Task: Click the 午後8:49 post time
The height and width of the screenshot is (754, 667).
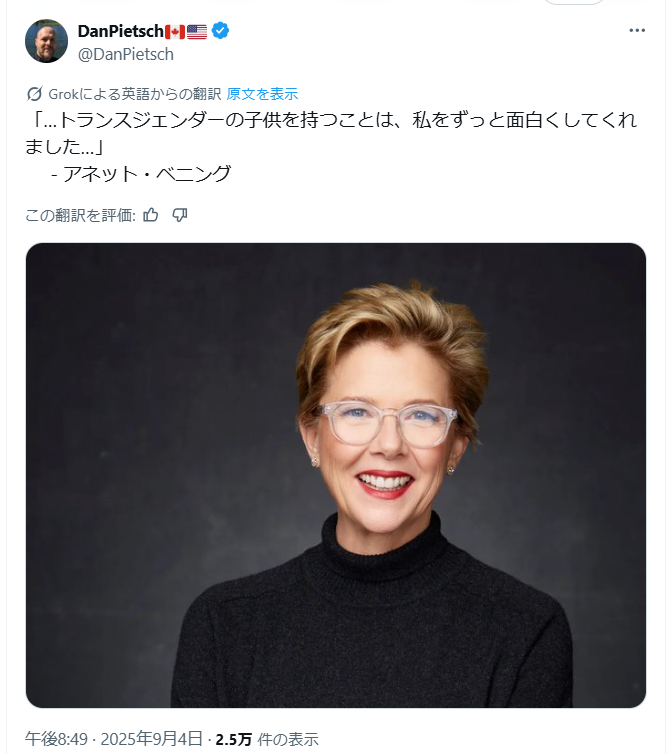Action: click(56, 739)
